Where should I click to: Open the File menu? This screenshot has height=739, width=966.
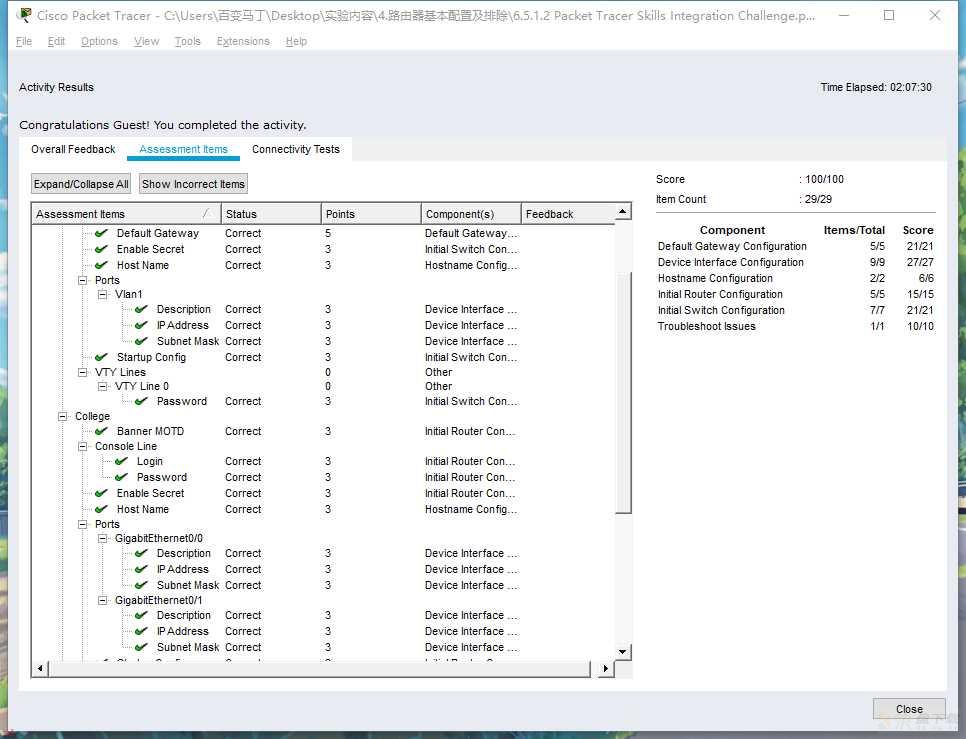(x=23, y=41)
